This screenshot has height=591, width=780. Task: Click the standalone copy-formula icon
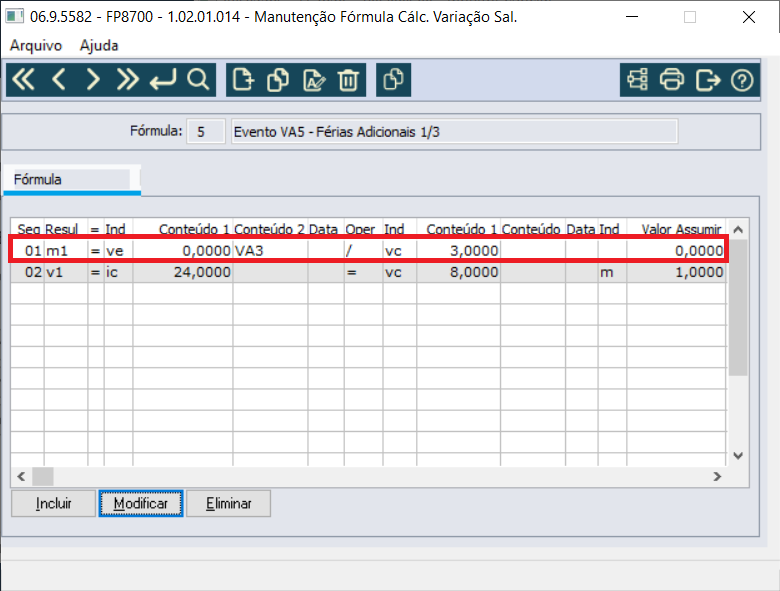tap(393, 80)
